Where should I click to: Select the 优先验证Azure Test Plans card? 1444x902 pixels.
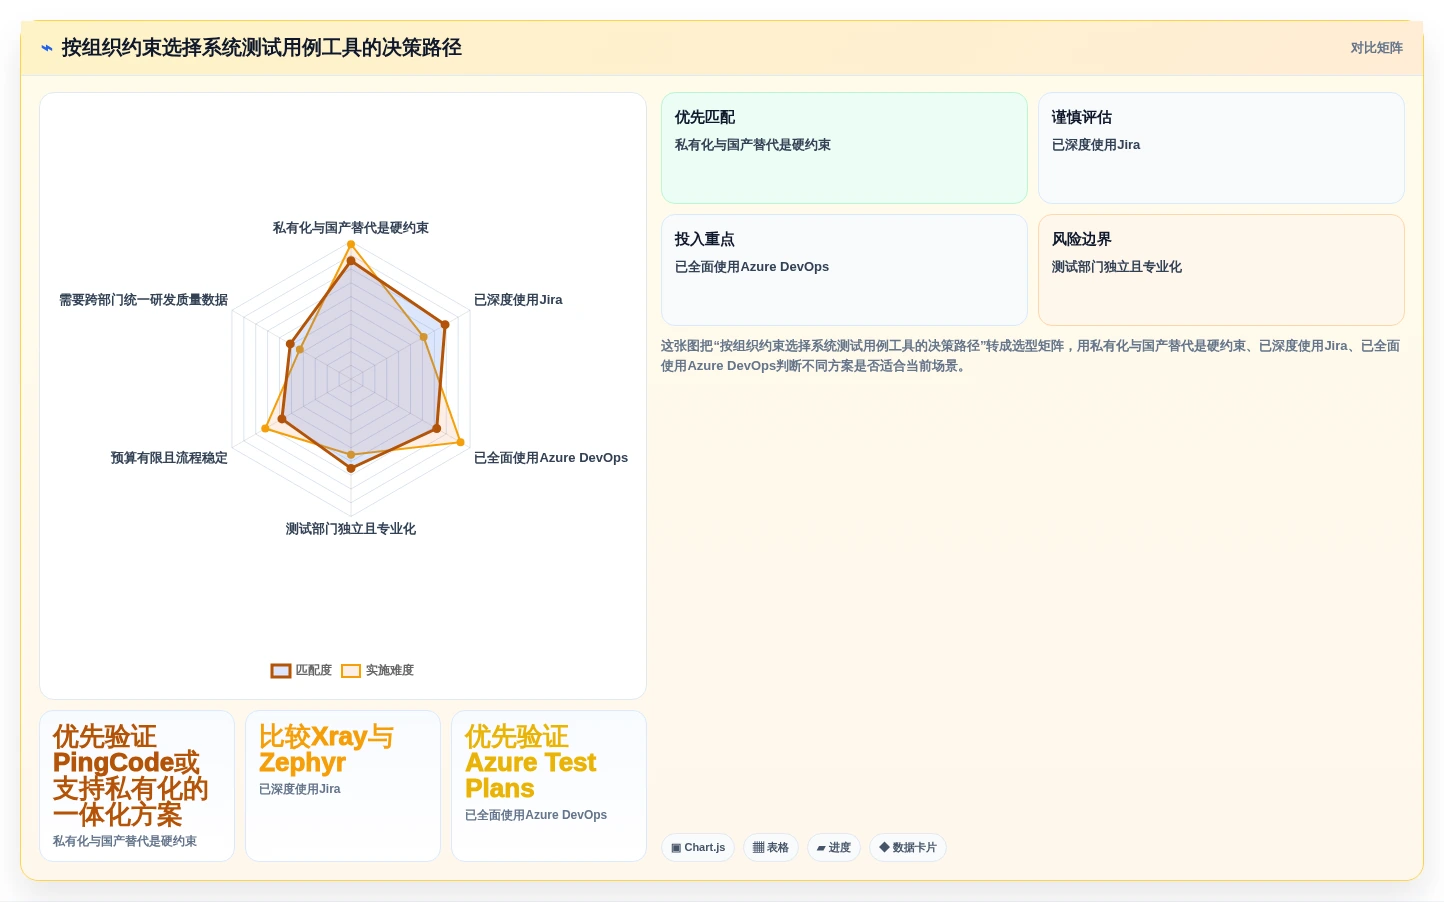(x=549, y=786)
